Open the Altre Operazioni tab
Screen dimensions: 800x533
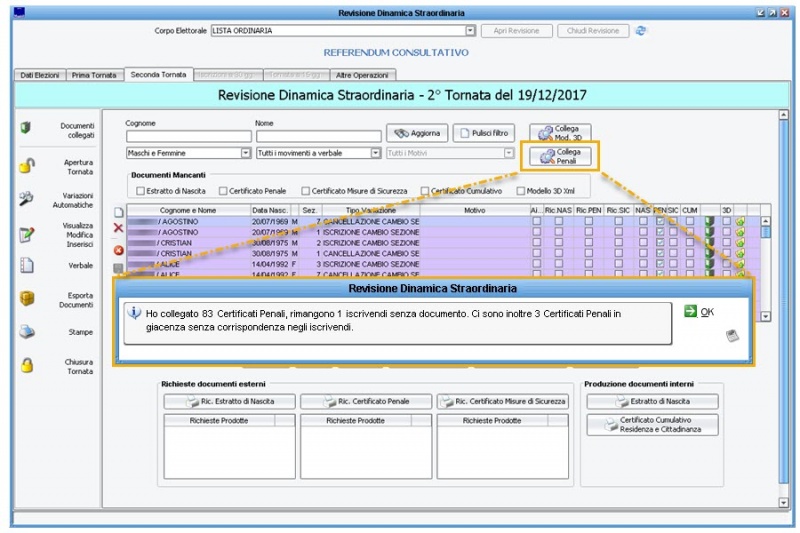pos(364,75)
